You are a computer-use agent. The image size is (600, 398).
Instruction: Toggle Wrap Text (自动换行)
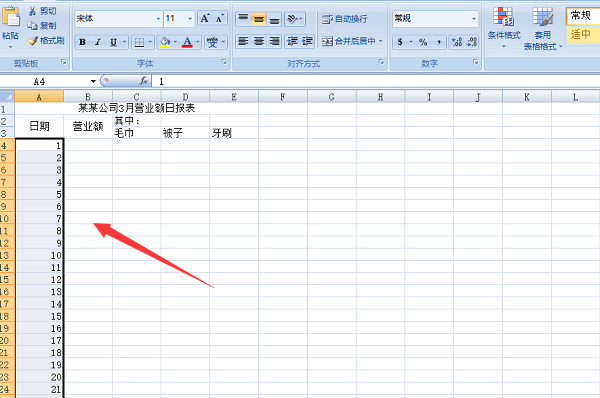click(344, 19)
